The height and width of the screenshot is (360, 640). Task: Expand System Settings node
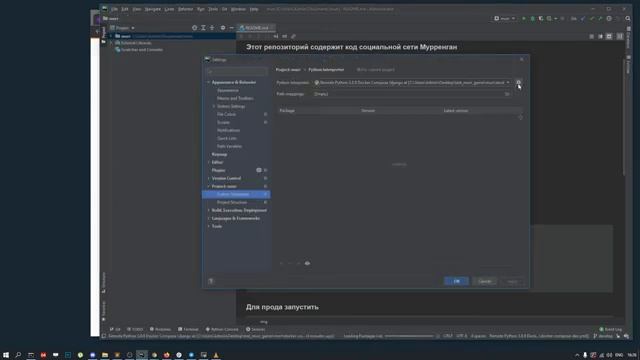(x=214, y=106)
